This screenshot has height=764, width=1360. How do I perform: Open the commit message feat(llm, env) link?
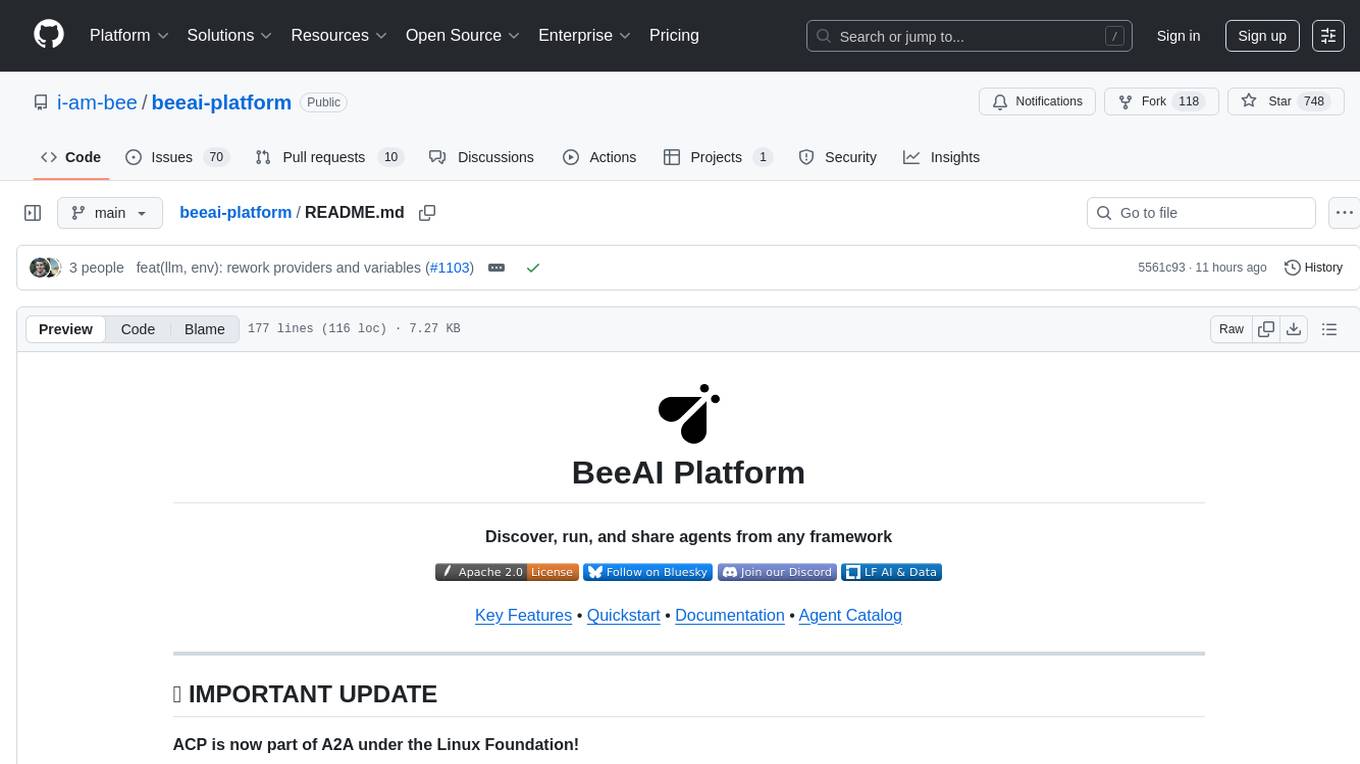[278, 268]
